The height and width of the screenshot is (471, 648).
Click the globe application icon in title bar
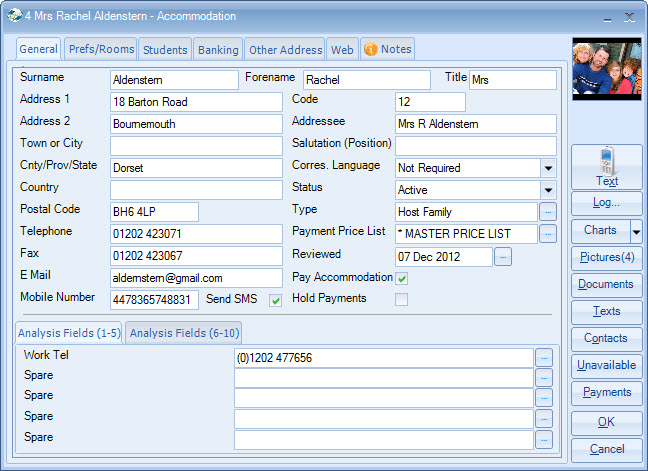tap(14, 16)
